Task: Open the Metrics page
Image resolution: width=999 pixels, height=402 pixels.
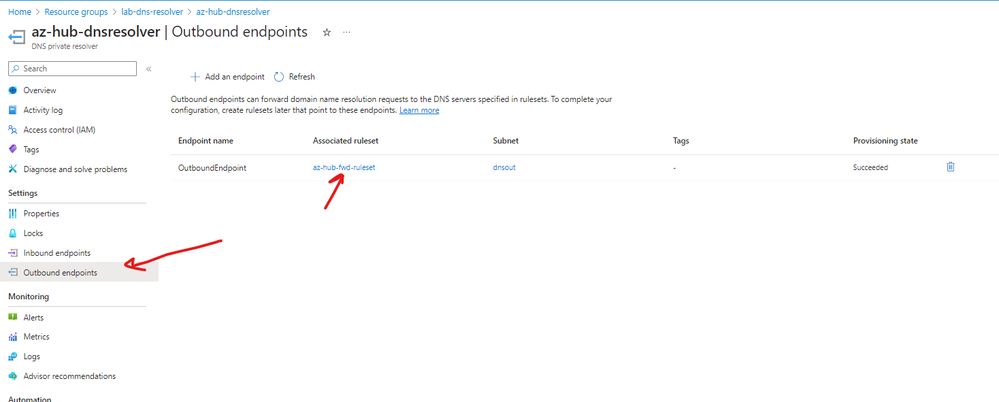Action: 36,336
